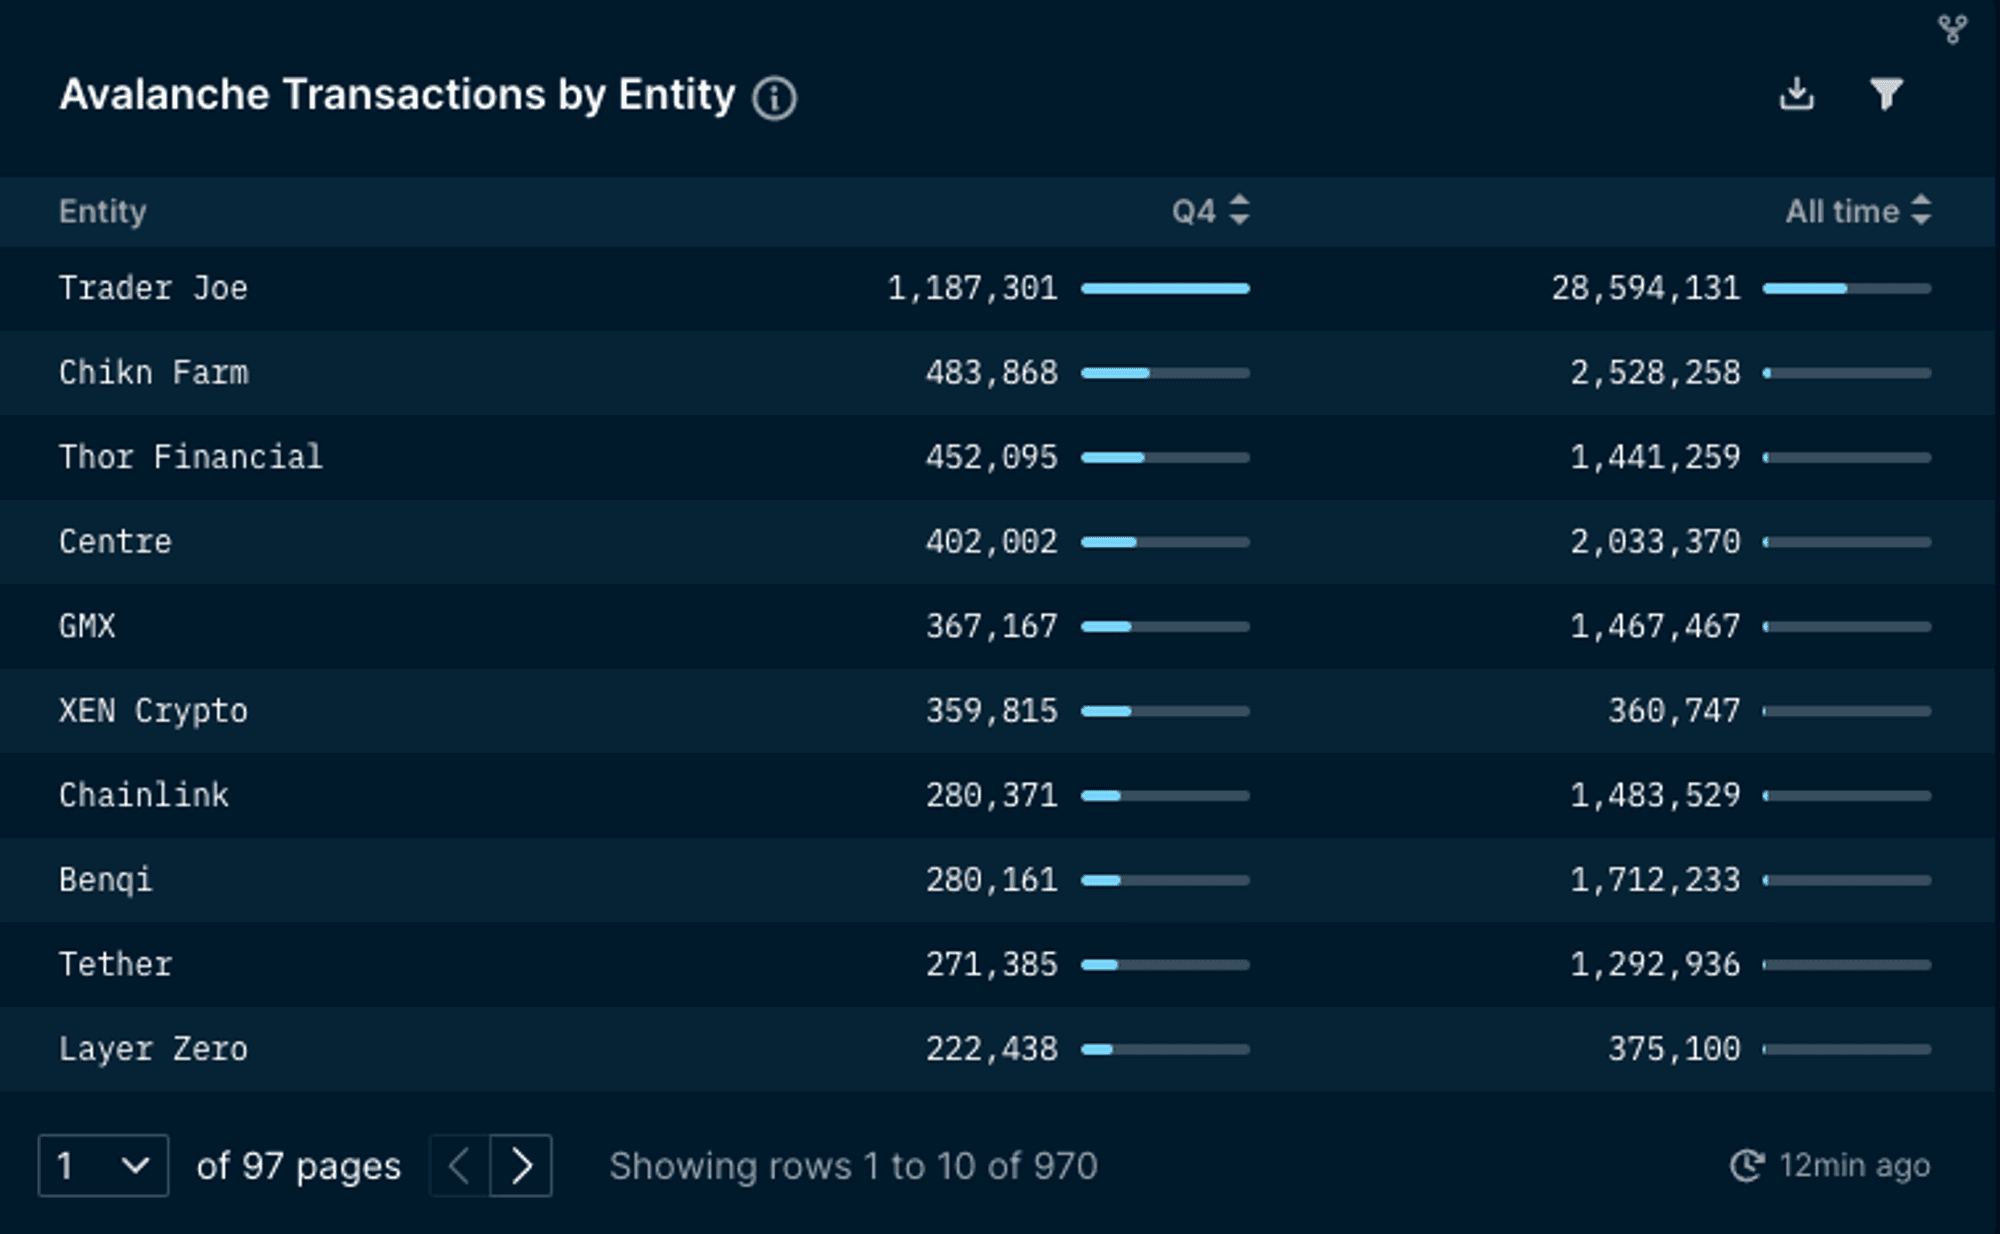Click all time value 2,528,258
The height and width of the screenshot is (1234, 2000).
click(1655, 373)
